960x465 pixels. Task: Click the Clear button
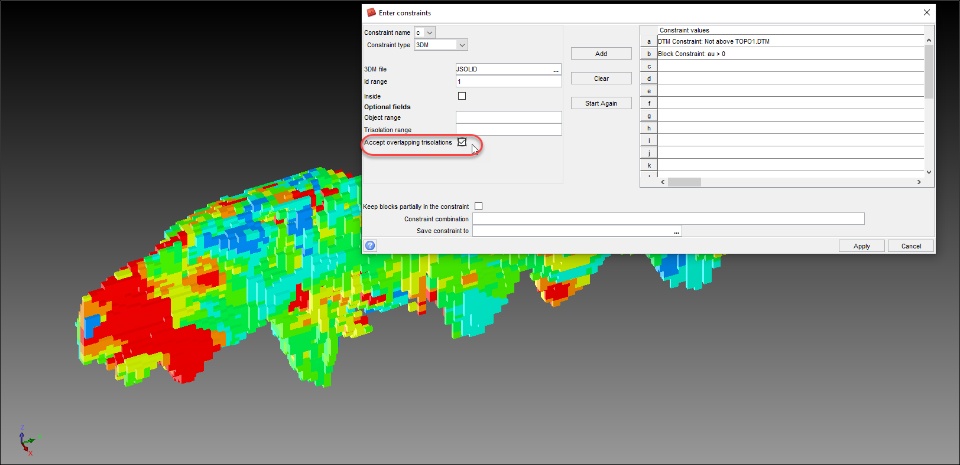[x=601, y=79]
